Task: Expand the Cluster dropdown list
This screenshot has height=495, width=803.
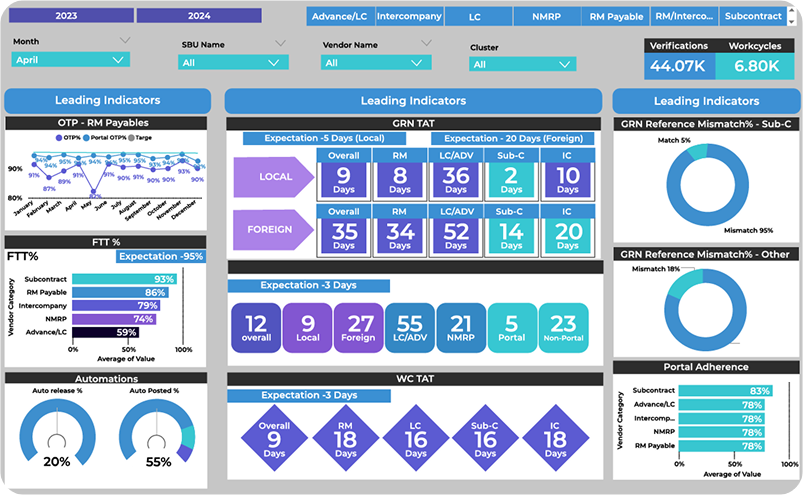Action: pos(522,64)
